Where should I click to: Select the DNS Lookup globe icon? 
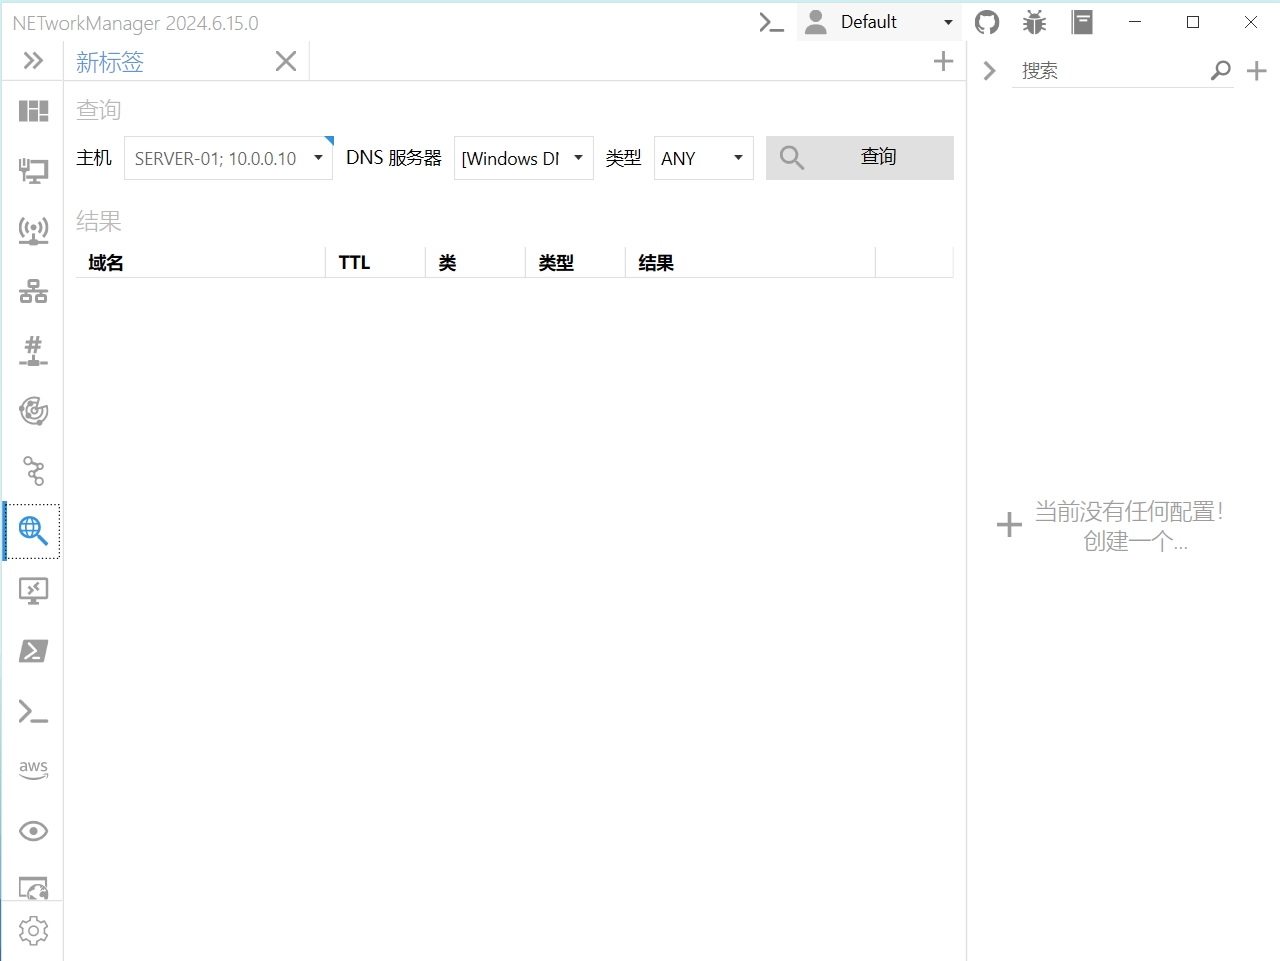[33, 531]
